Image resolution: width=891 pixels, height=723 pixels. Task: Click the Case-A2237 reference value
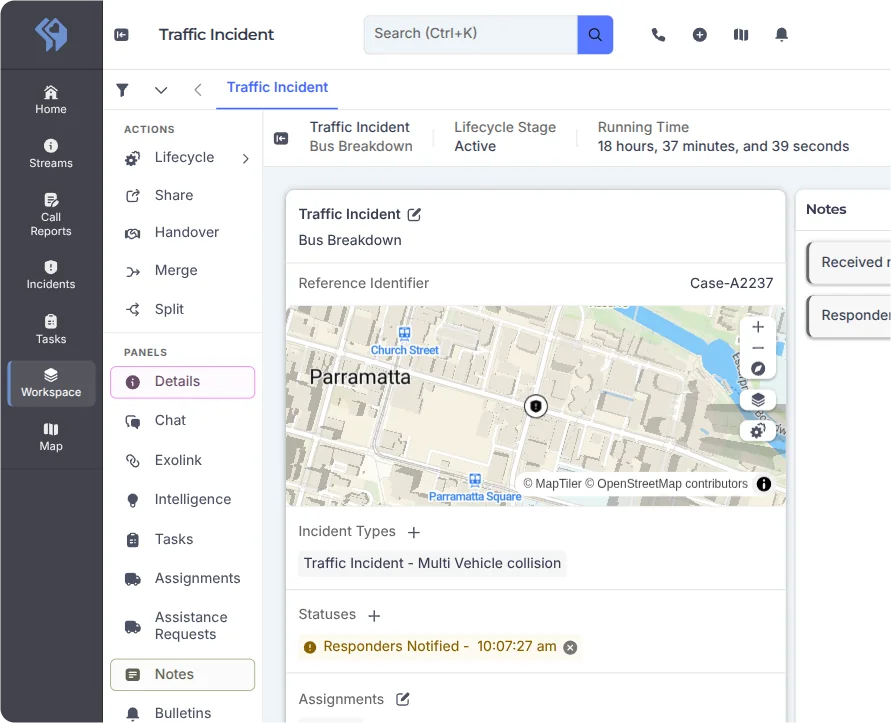(731, 283)
